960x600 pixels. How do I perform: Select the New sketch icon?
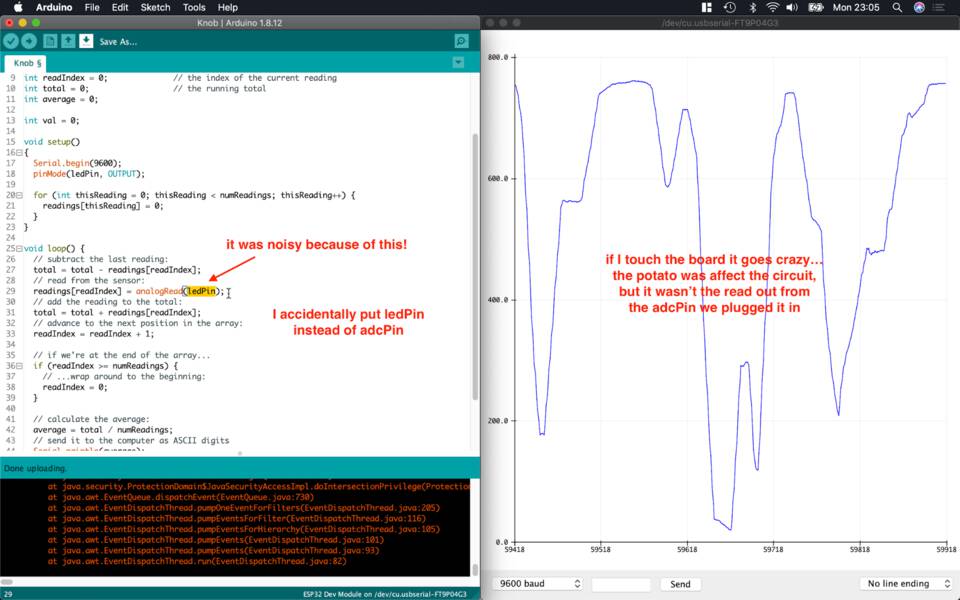pos(49,41)
